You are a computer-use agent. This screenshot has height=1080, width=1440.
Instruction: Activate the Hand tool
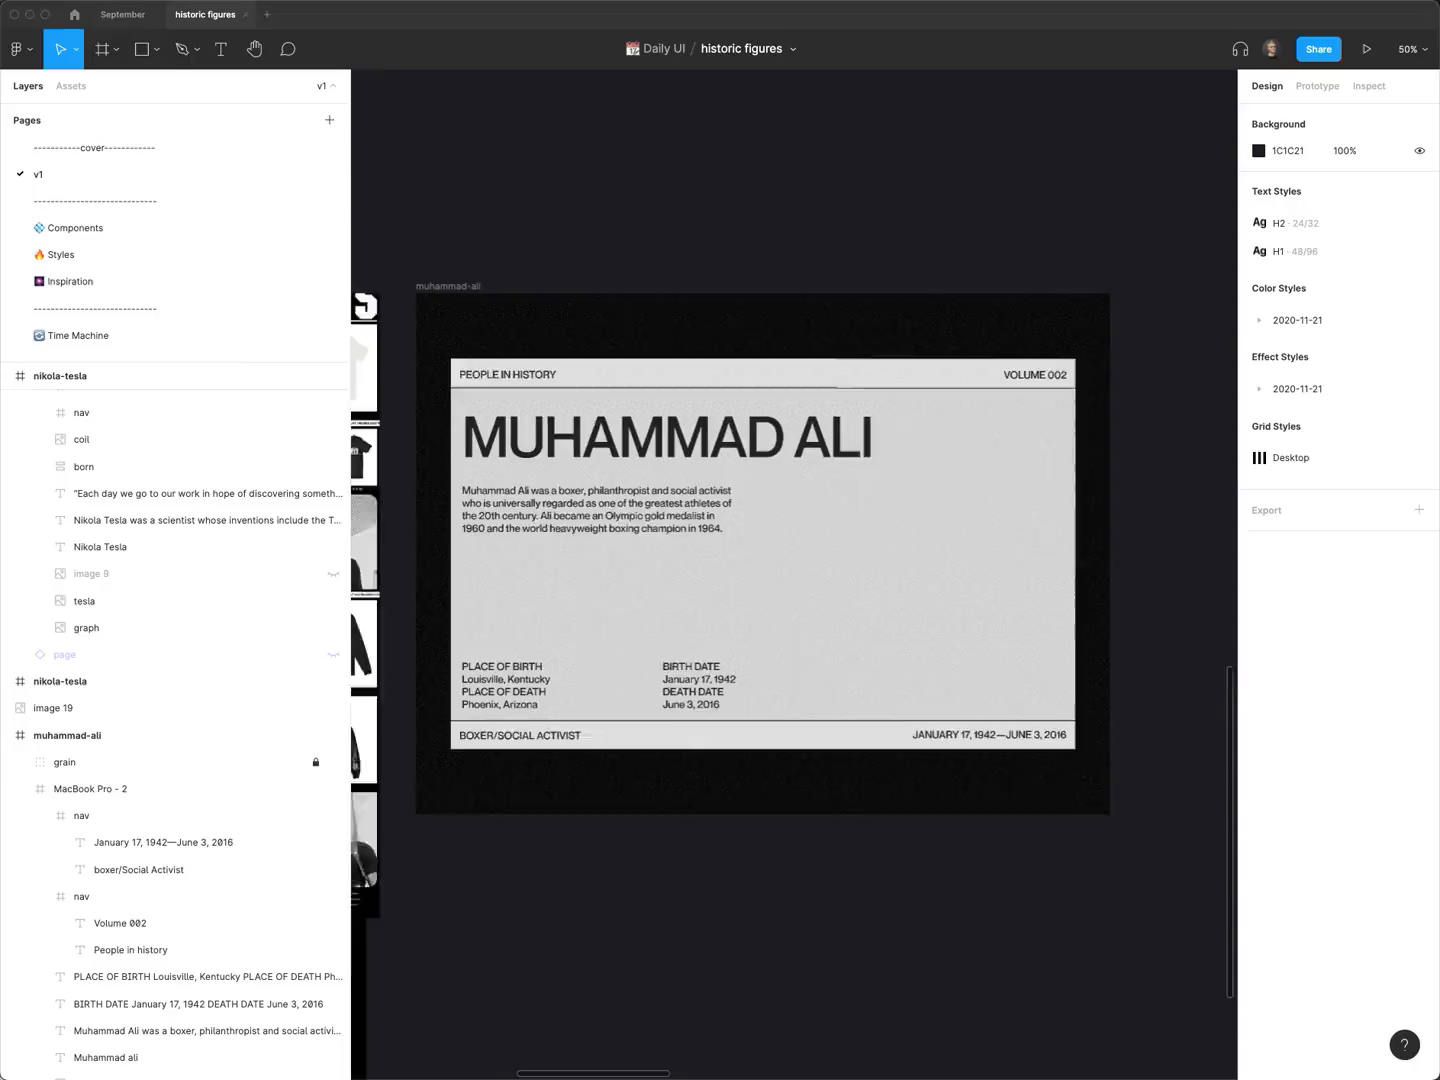[255, 49]
